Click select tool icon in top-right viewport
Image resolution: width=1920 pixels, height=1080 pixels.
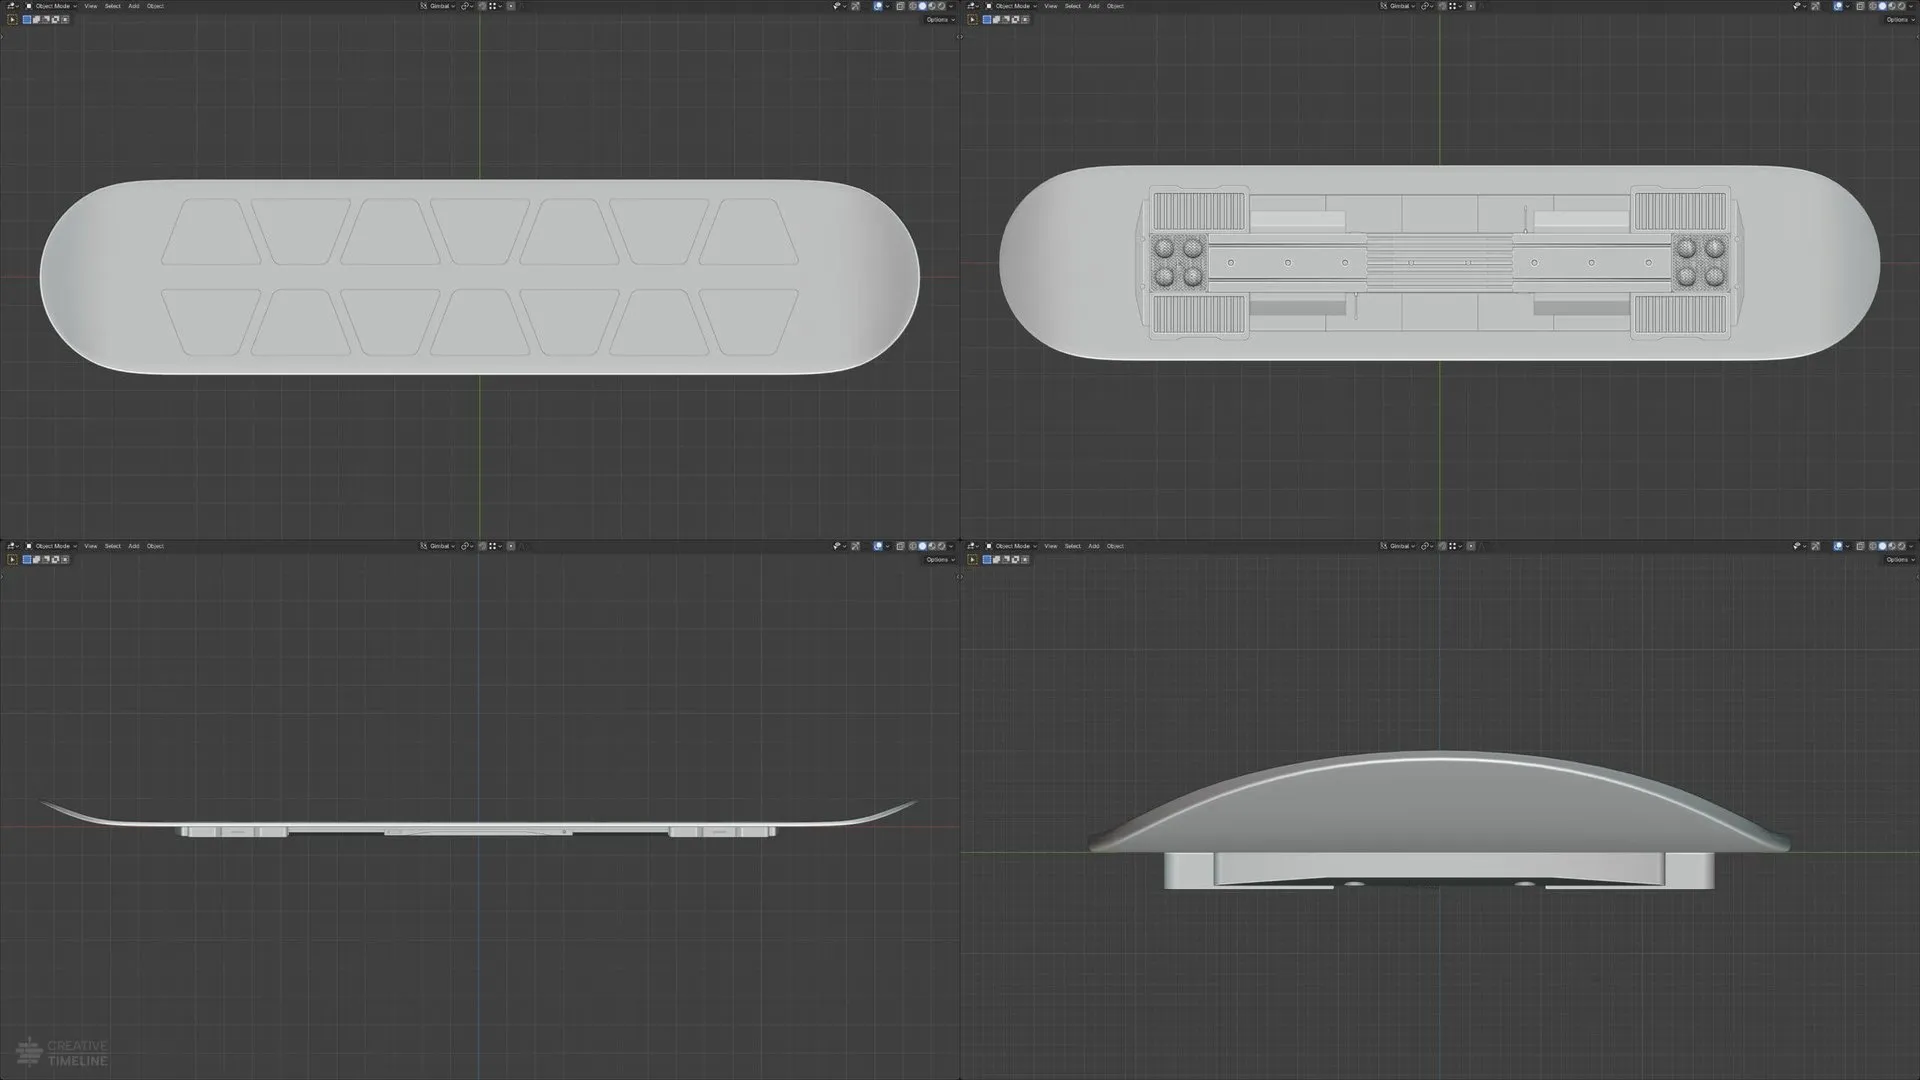click(972, 19)
